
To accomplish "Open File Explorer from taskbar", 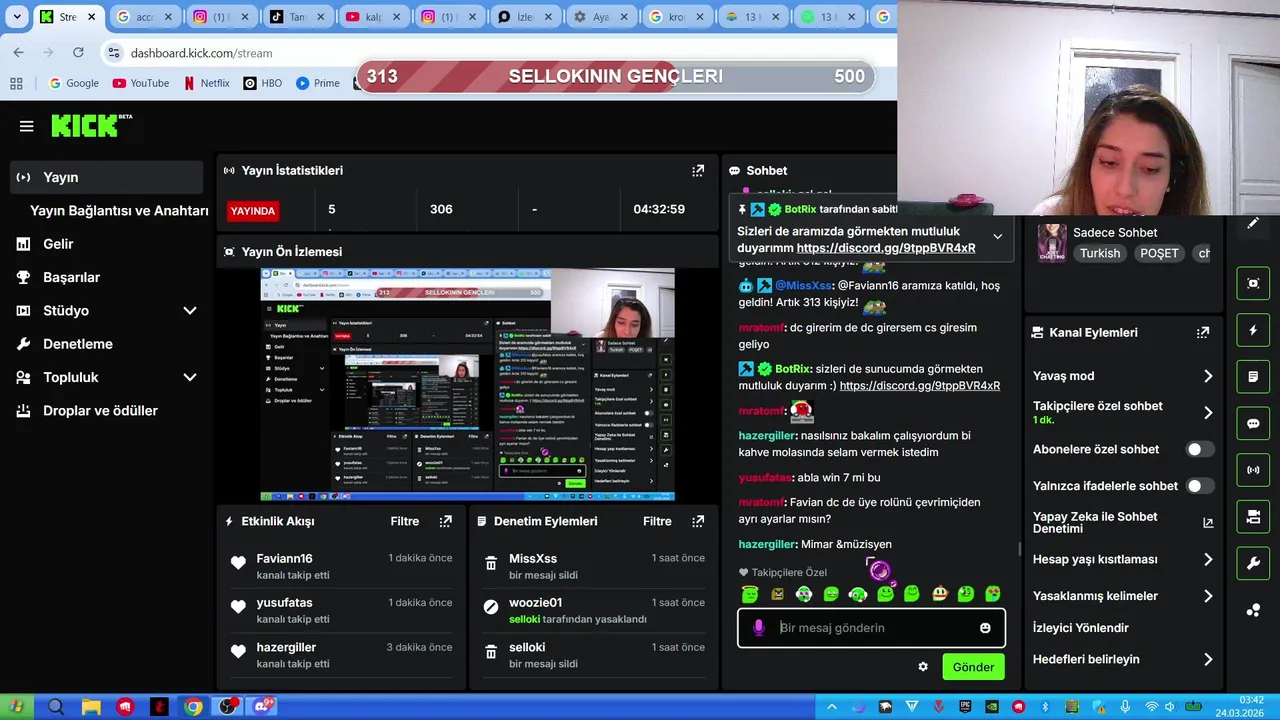I will [x=91, y=707].
